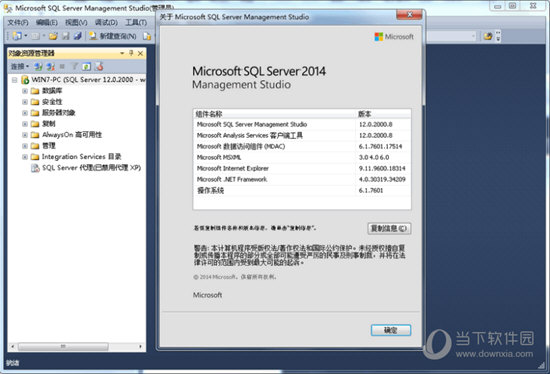Select the Microsoft SQL Server Management Studio row
The image size is (550, 374).
[x=302, y=125]
